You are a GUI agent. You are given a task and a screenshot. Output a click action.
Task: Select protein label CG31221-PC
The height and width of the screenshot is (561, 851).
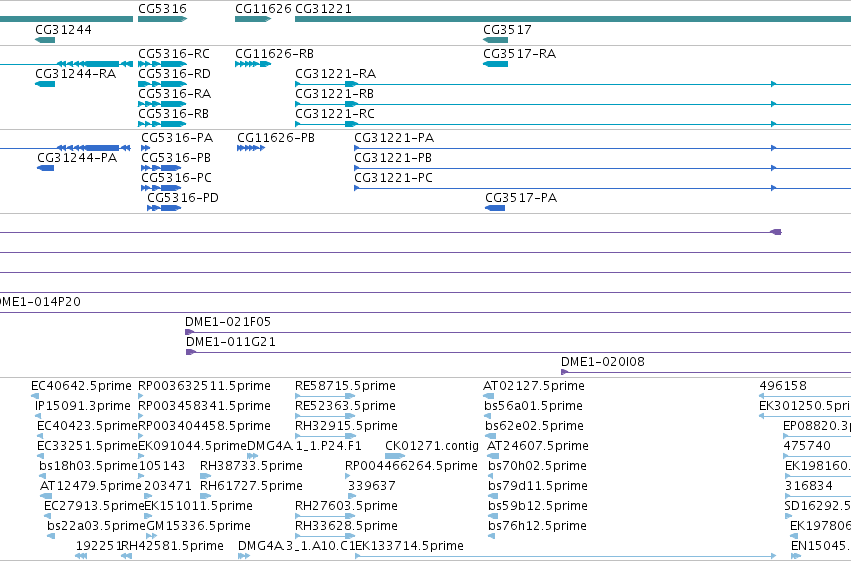tap(393, 178)
